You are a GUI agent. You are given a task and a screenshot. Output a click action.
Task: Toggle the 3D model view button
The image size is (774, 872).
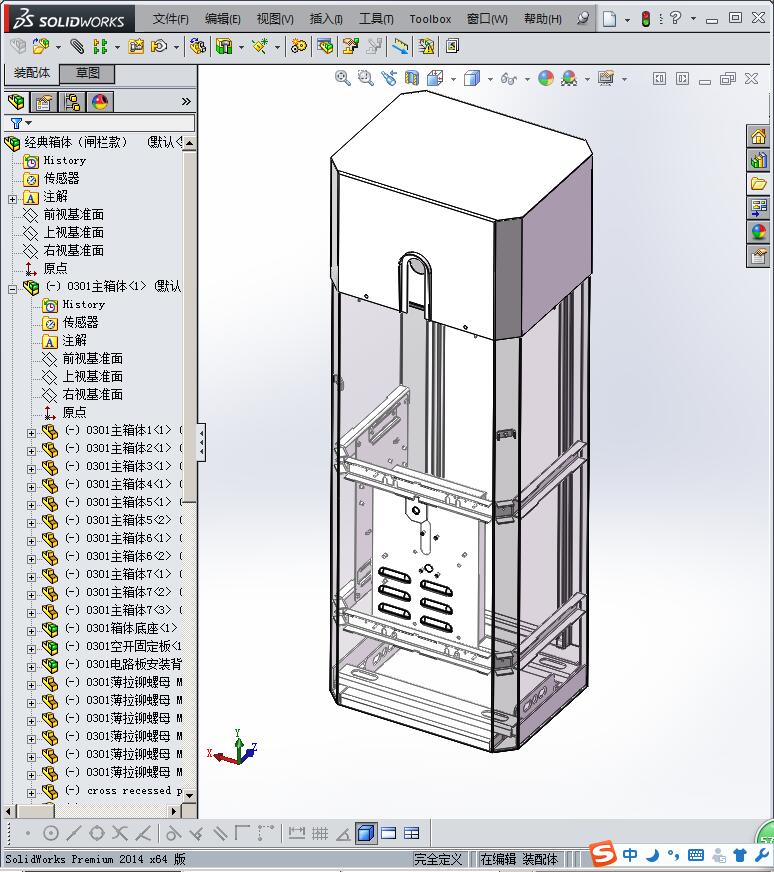tap(366, 833)
